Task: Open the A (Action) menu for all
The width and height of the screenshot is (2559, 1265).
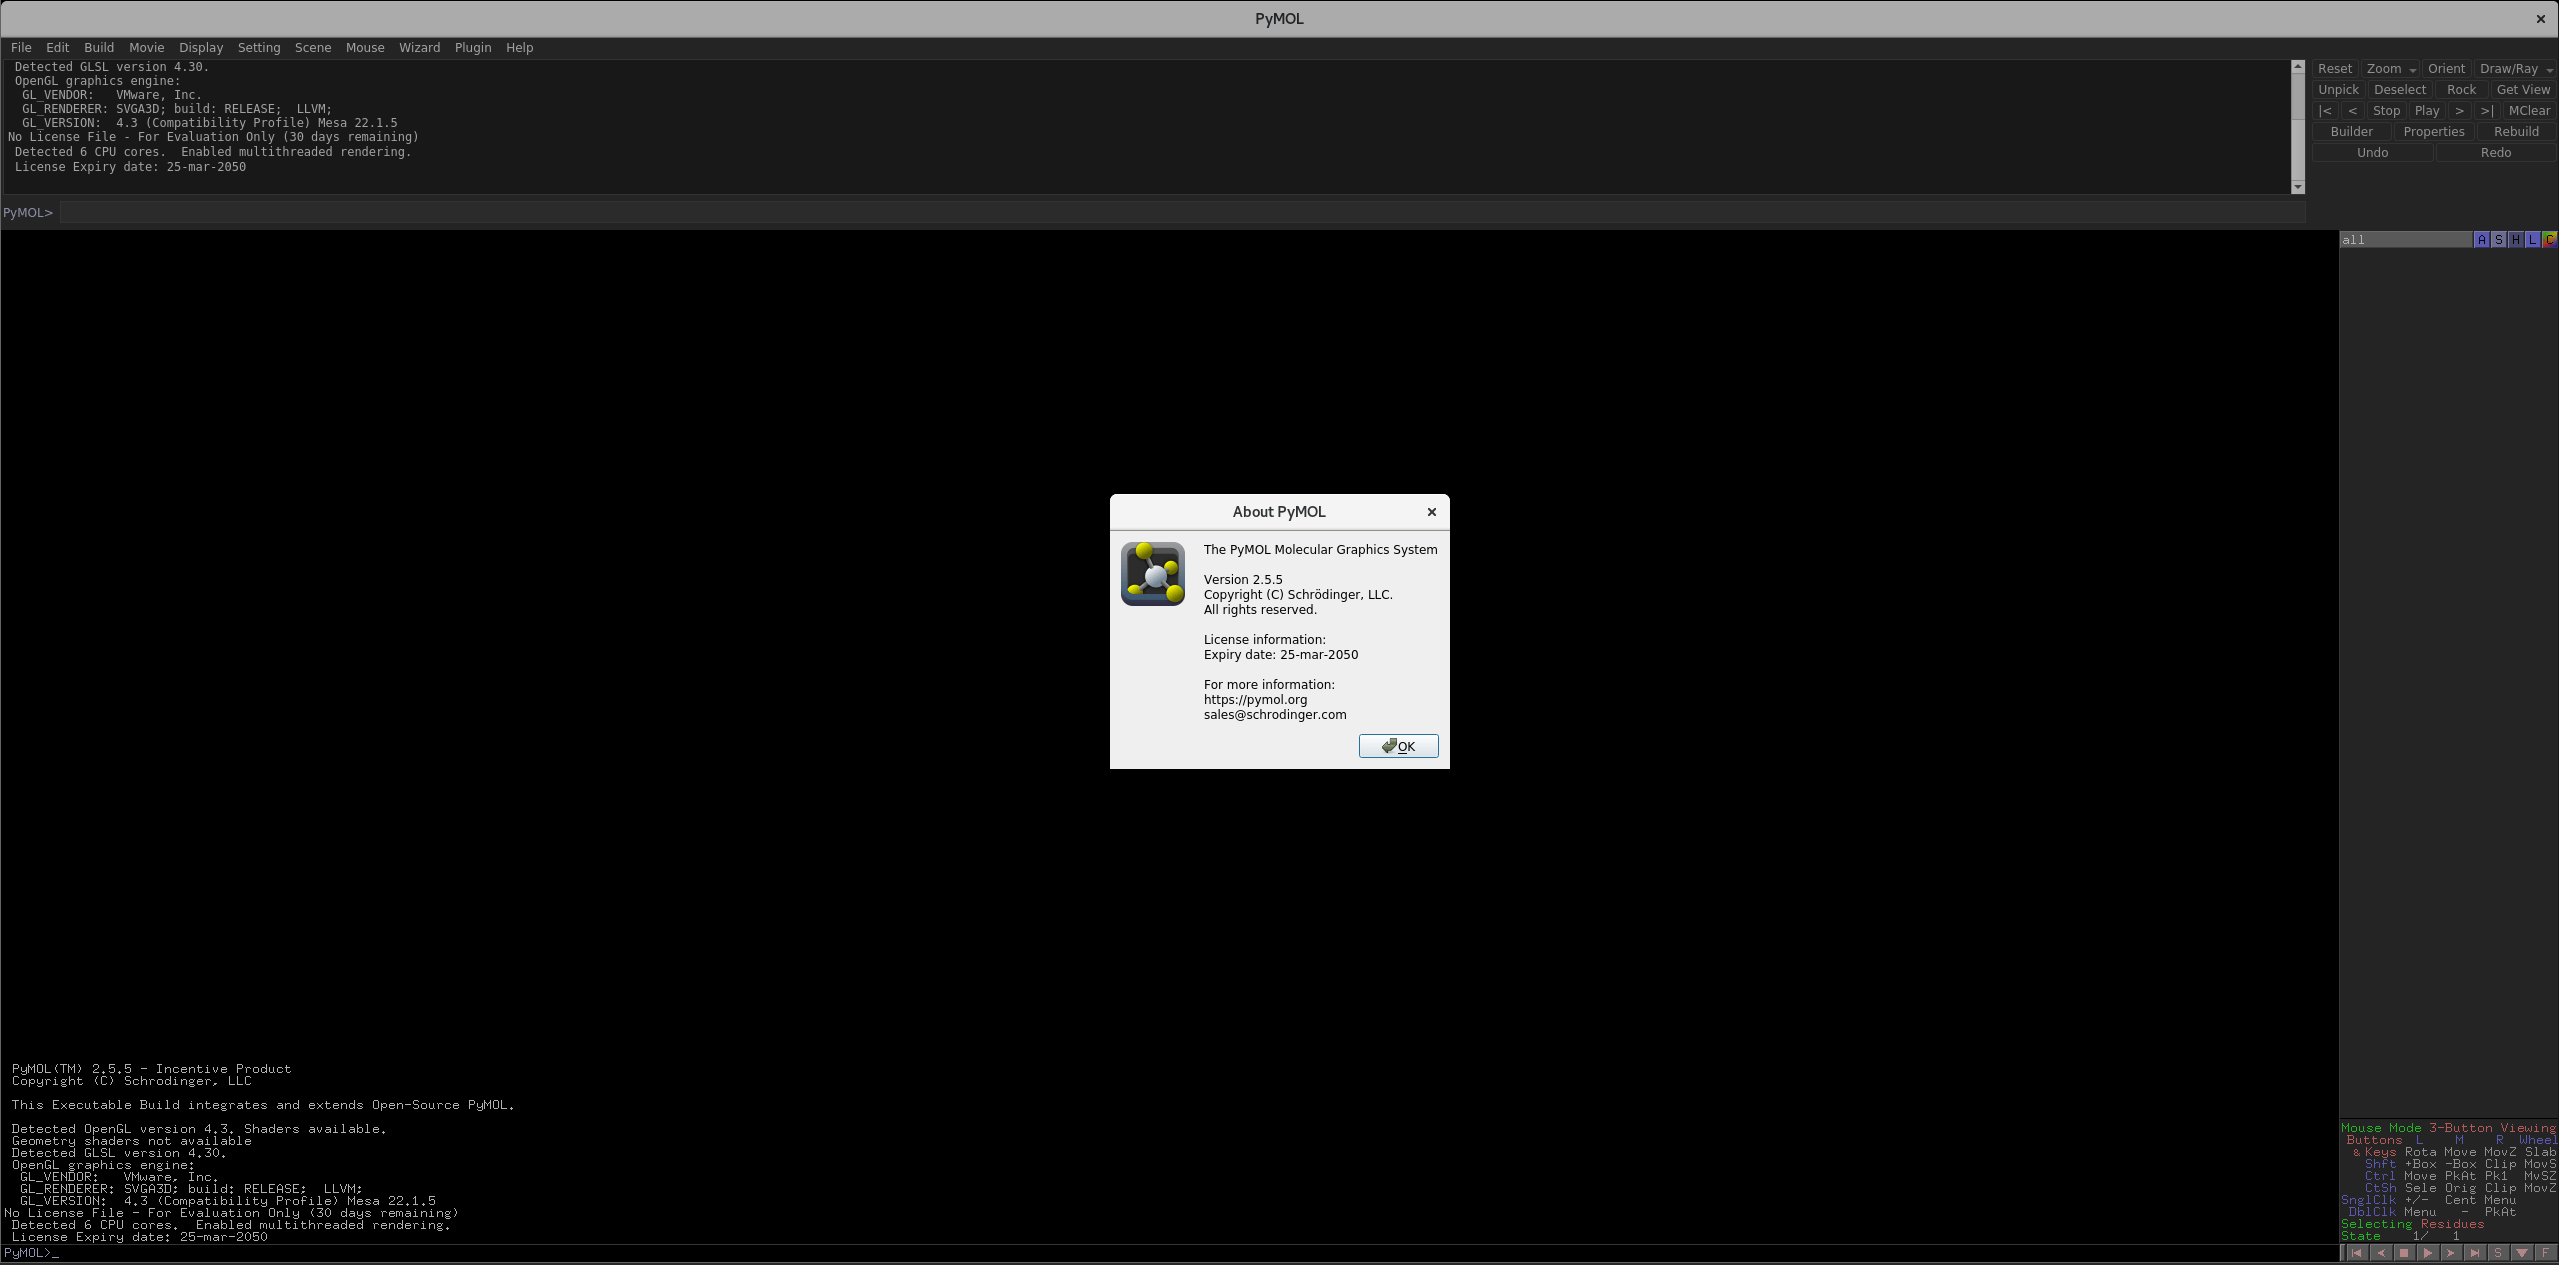Action: coord(2481,240)
